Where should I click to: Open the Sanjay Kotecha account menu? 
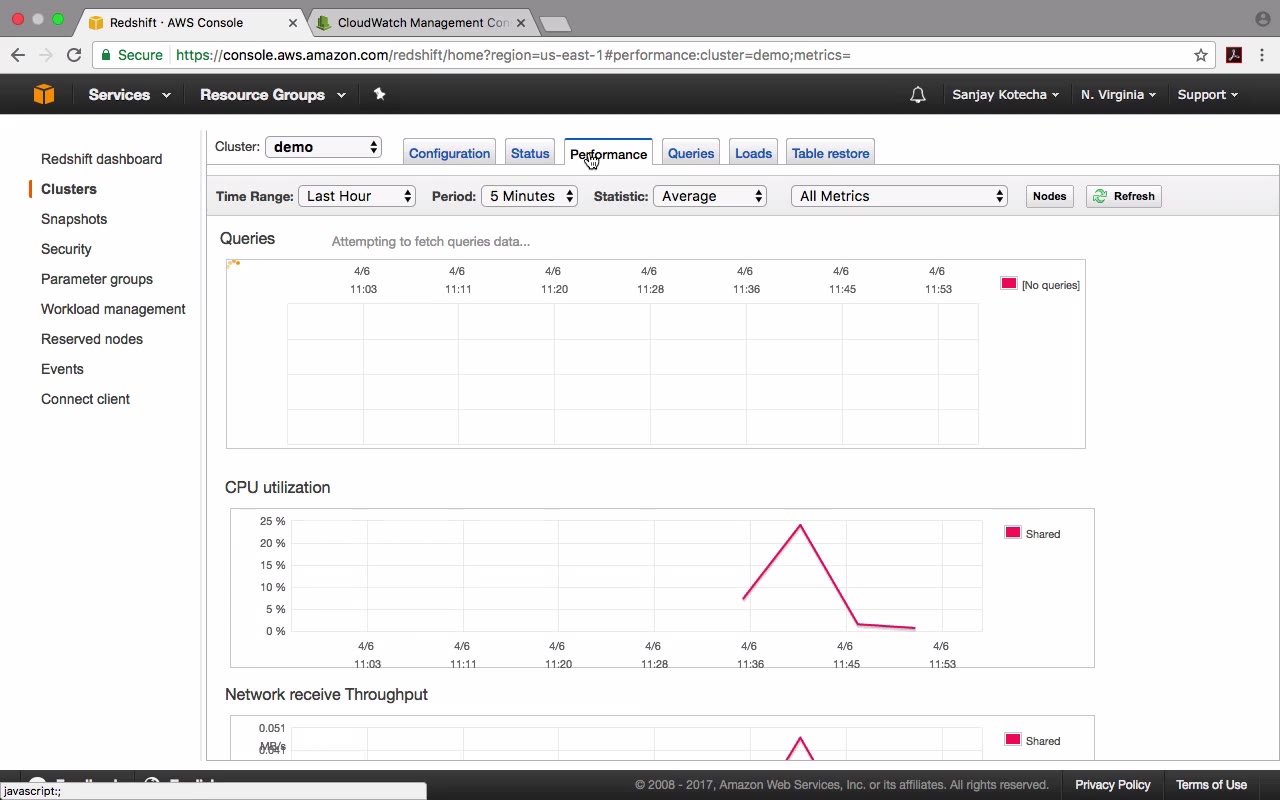tap(1005, 95)
